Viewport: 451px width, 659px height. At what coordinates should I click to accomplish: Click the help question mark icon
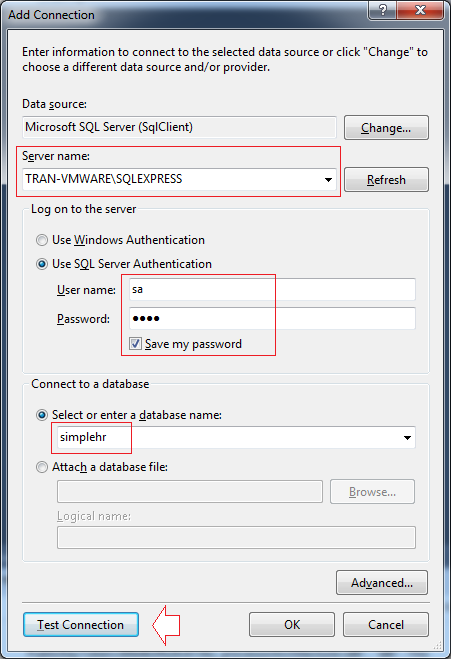tap(382, 10)
